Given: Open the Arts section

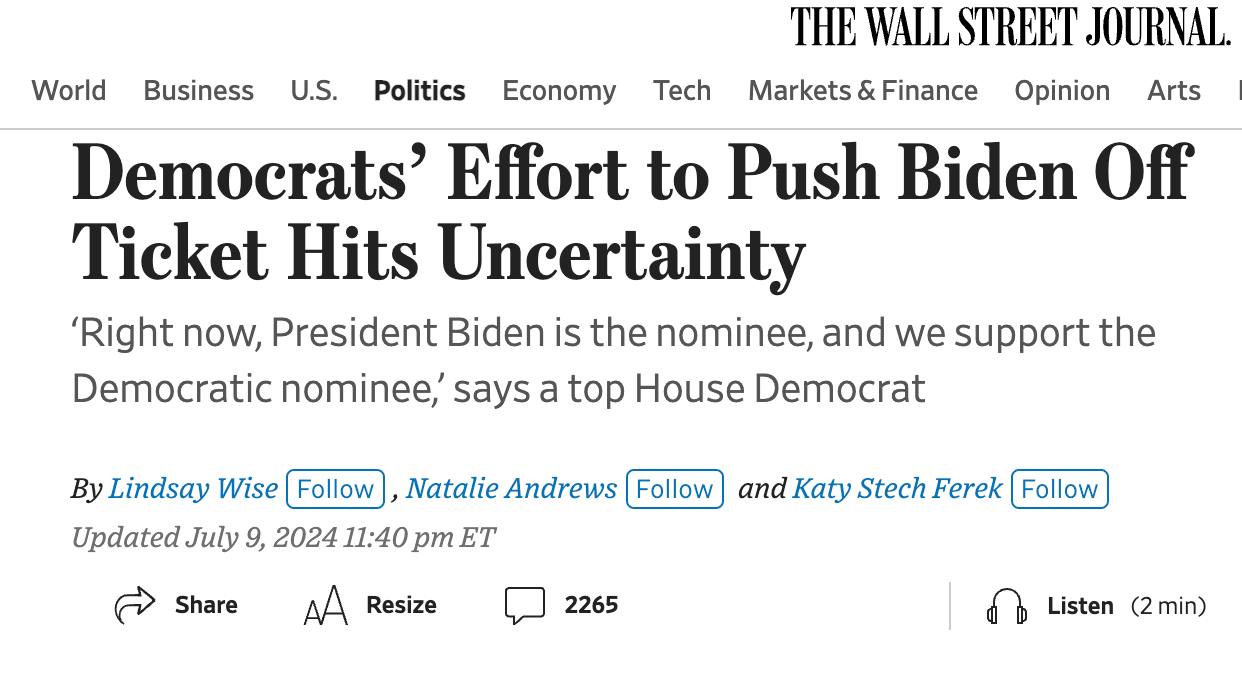Looking at the screenshot, I should tap(1174, 90).
